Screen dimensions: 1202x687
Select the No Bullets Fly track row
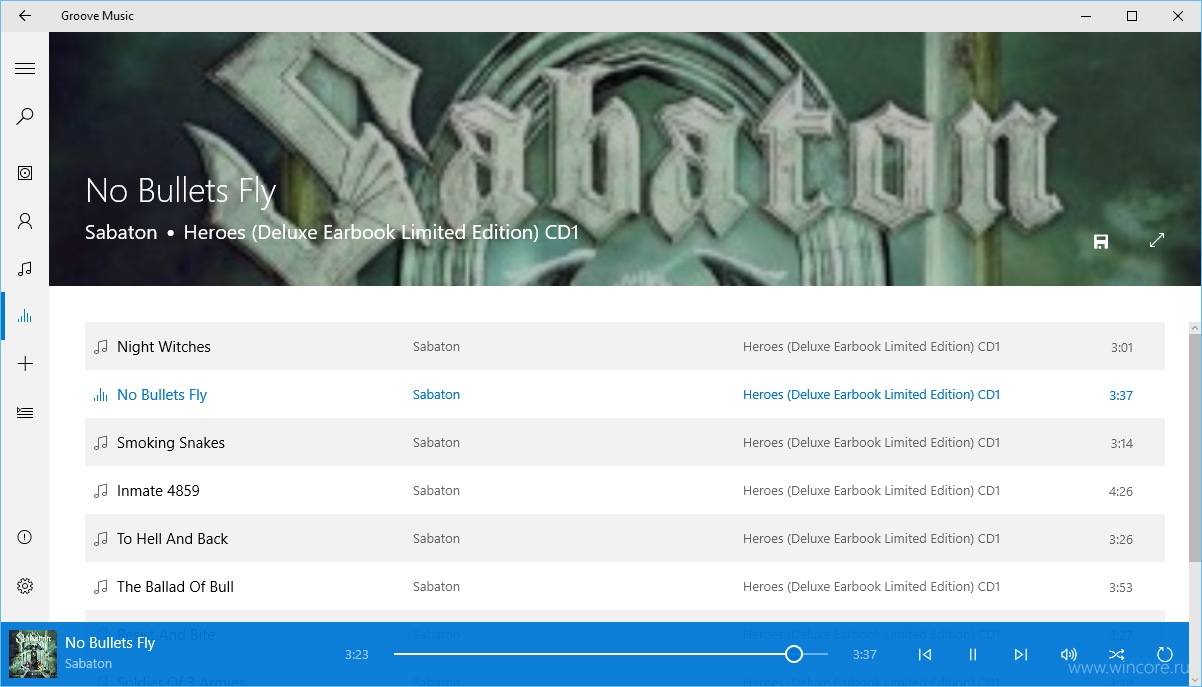(625, 395)
